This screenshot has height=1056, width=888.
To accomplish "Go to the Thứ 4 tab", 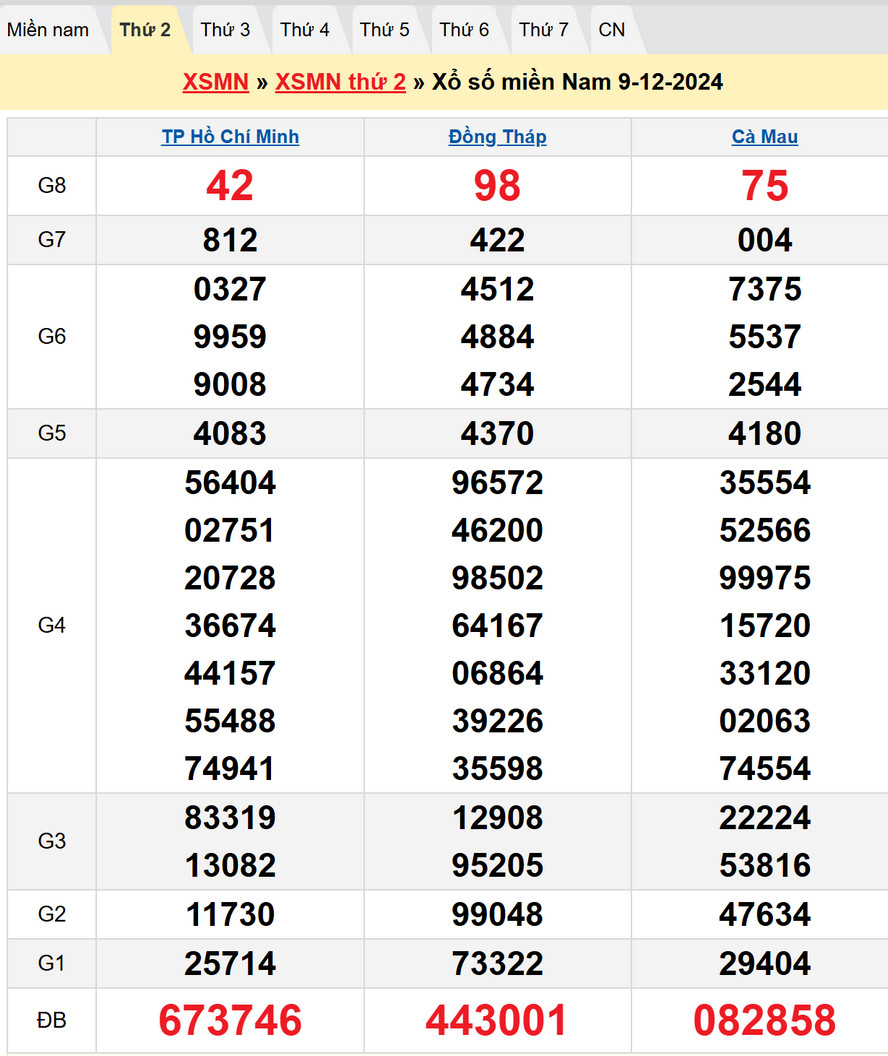I will 305,30.
